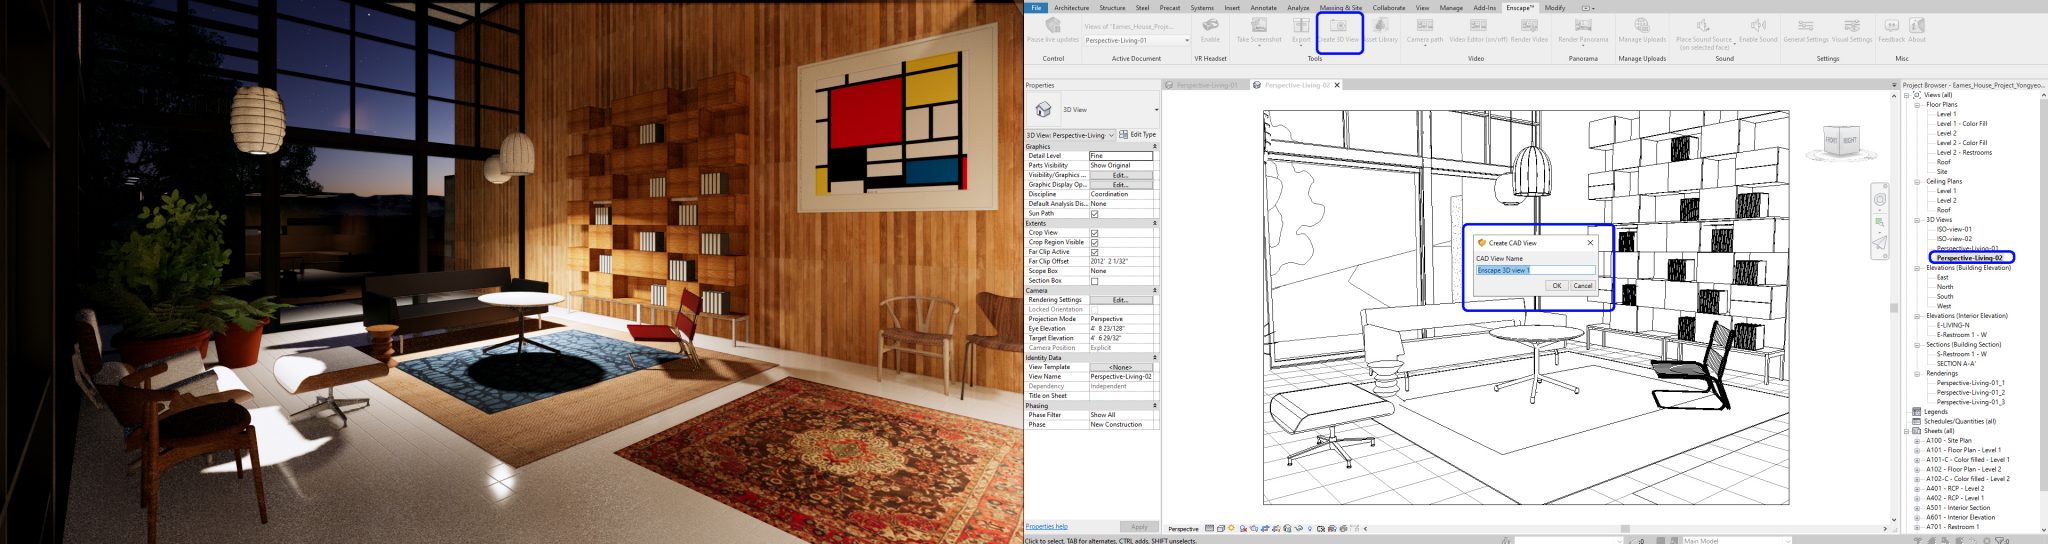
Task: Open Enscape Visual Settings icon
Action: click(x=1852, y=25)
